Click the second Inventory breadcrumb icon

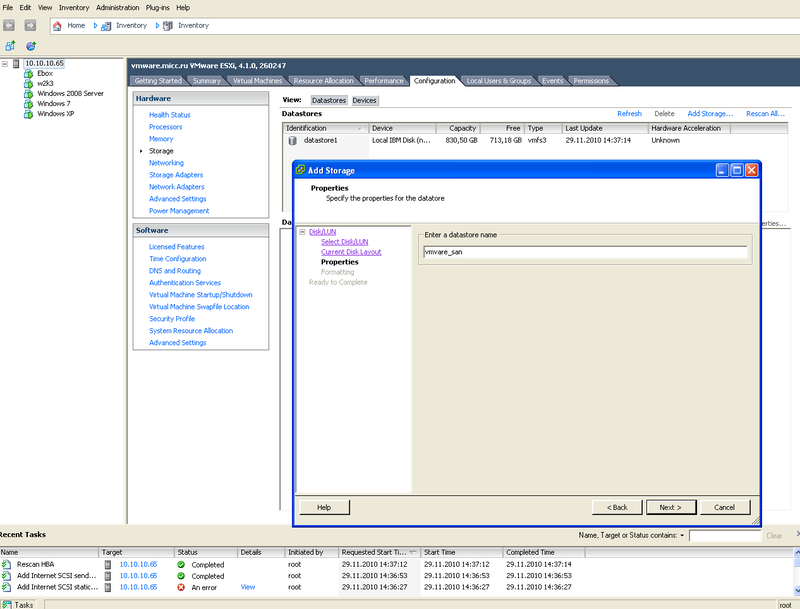(x=168, y=26)
